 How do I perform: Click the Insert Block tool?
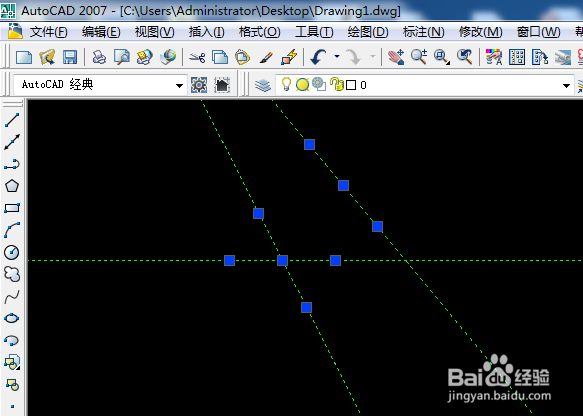coord(12,362)
